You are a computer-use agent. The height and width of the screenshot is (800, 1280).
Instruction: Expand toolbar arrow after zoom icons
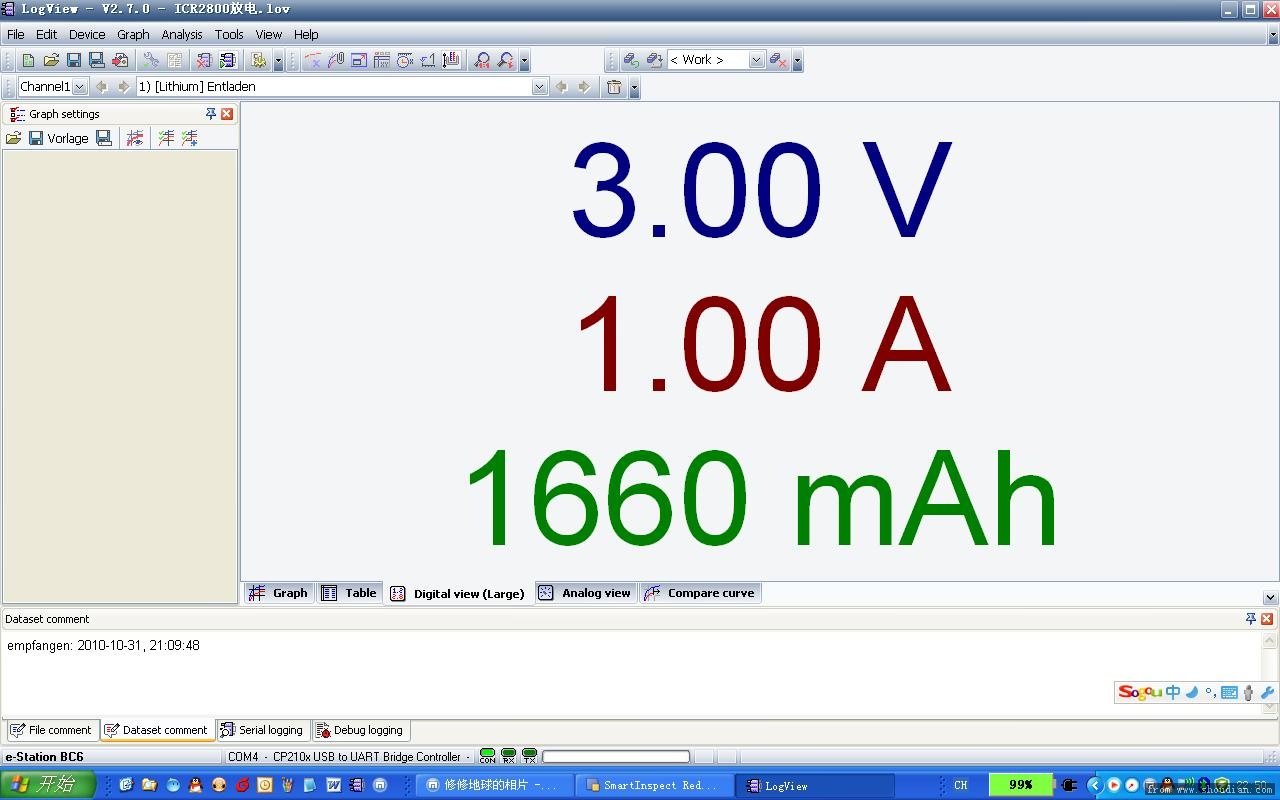click(524, 61)
